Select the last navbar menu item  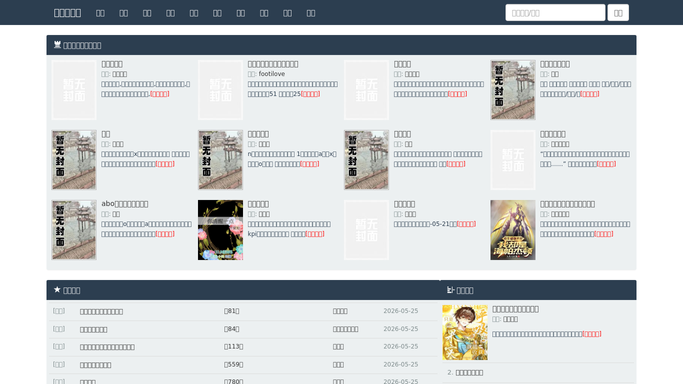tap(311, 13)
